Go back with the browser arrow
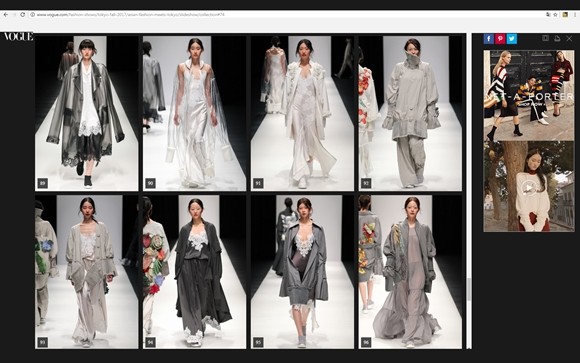 [6, 14]
